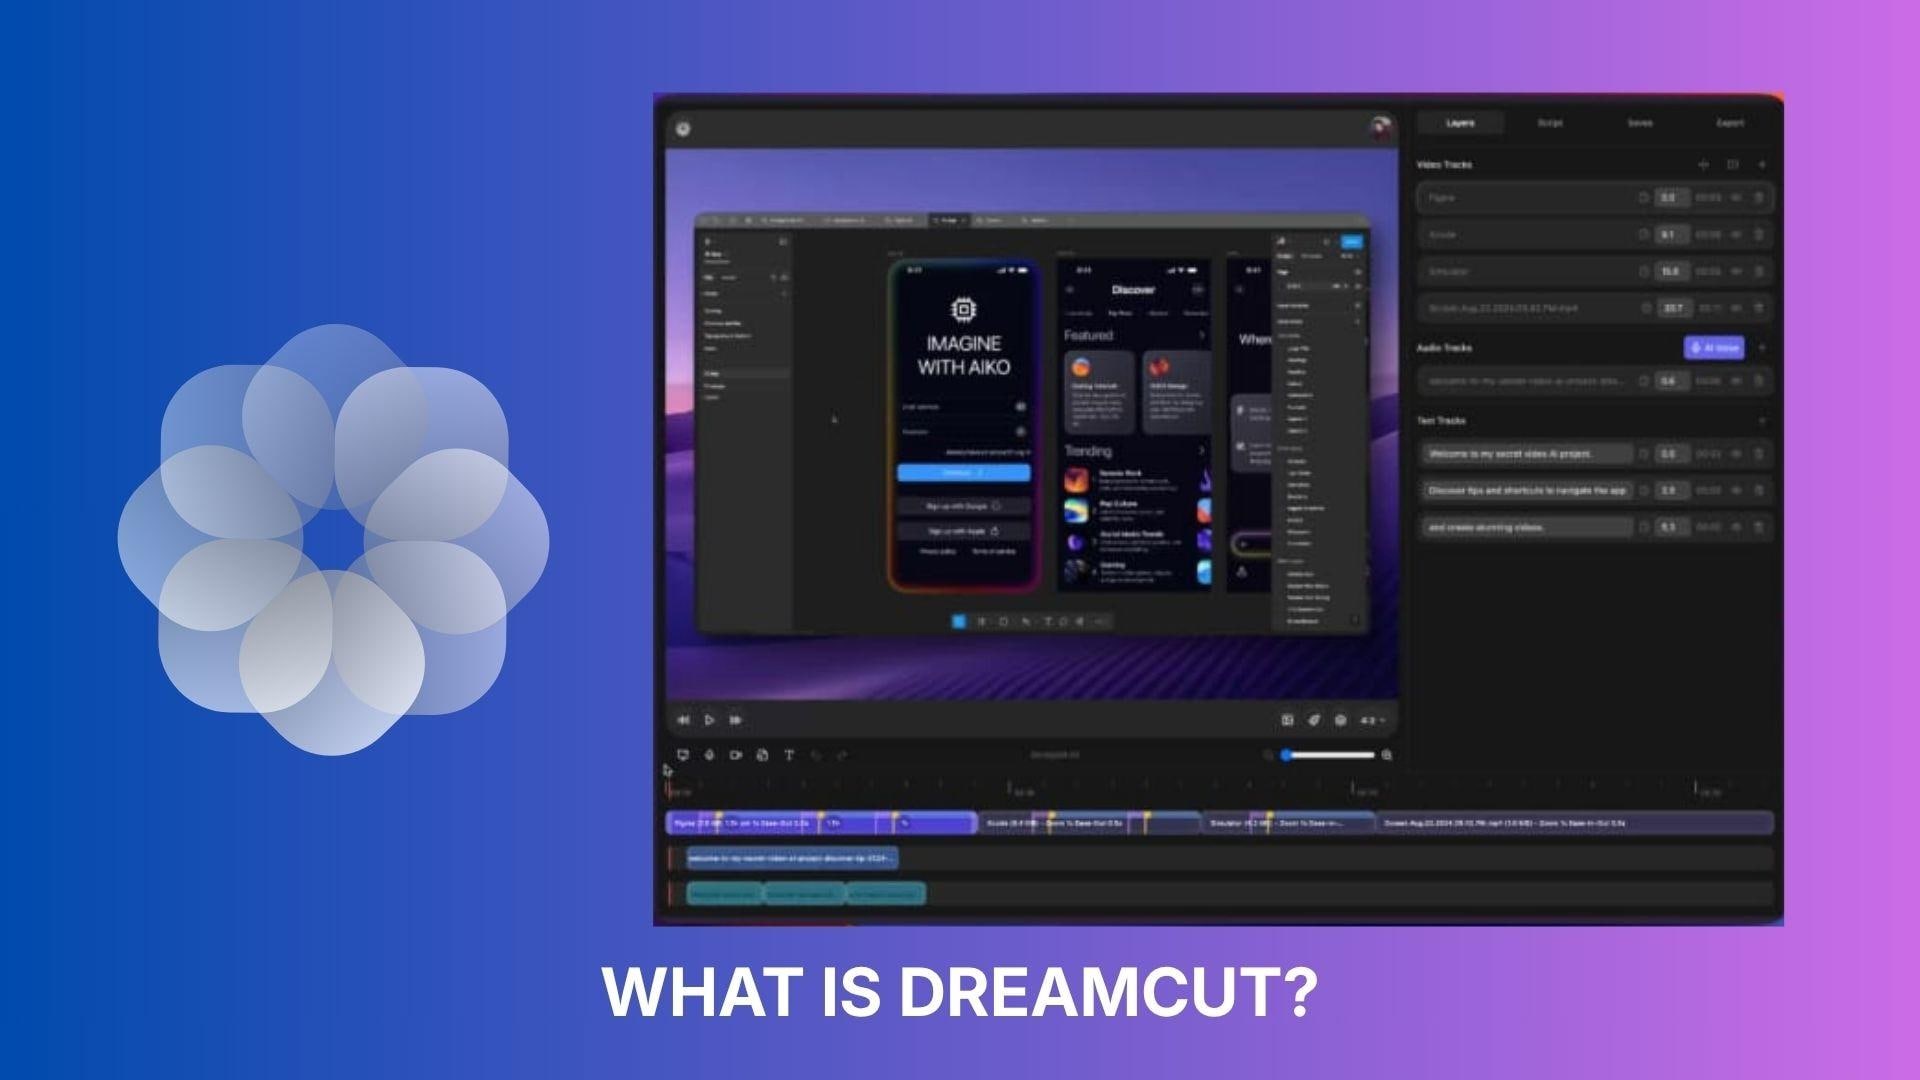Mute the audio track via its eye icon
The height and width of the screenshot is (1080, 1920).
(1737, 381)
